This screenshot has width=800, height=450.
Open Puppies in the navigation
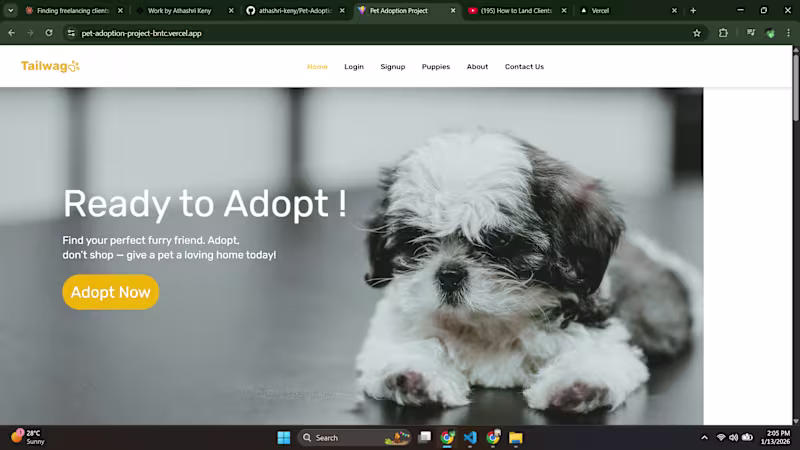436,67
